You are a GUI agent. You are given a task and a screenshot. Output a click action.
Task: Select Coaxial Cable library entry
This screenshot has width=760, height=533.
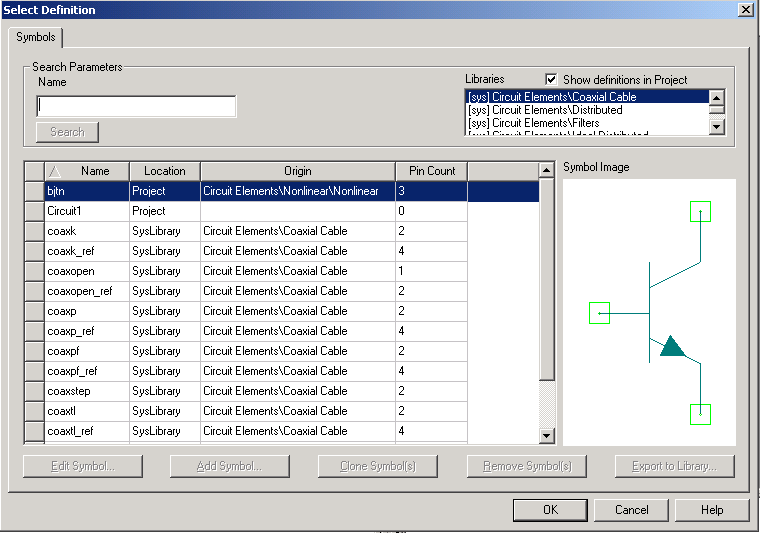click(586, 97)
